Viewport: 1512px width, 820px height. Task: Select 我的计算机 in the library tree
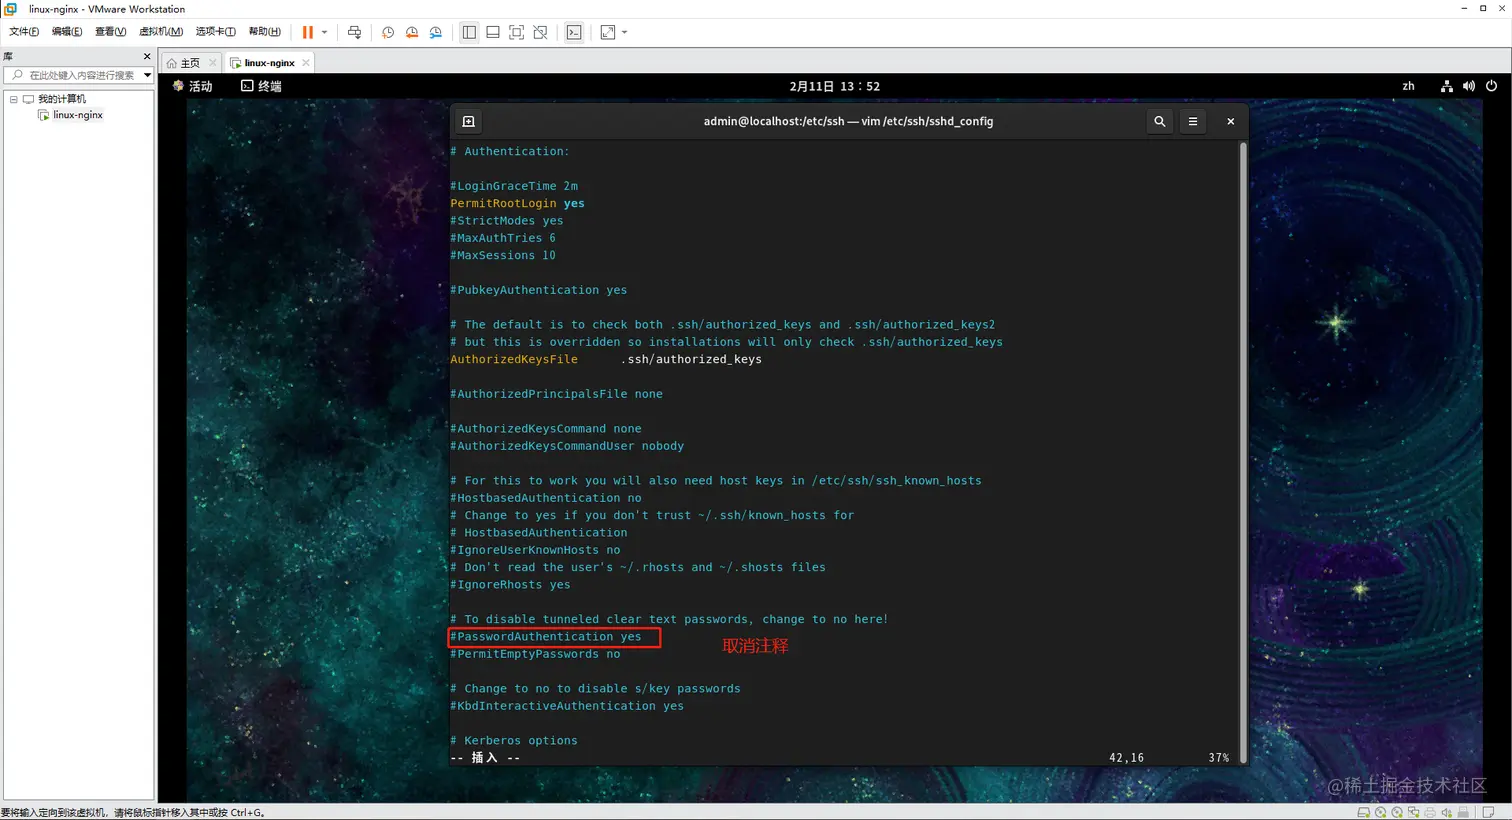pyautogui.click(x=61, y=99)
